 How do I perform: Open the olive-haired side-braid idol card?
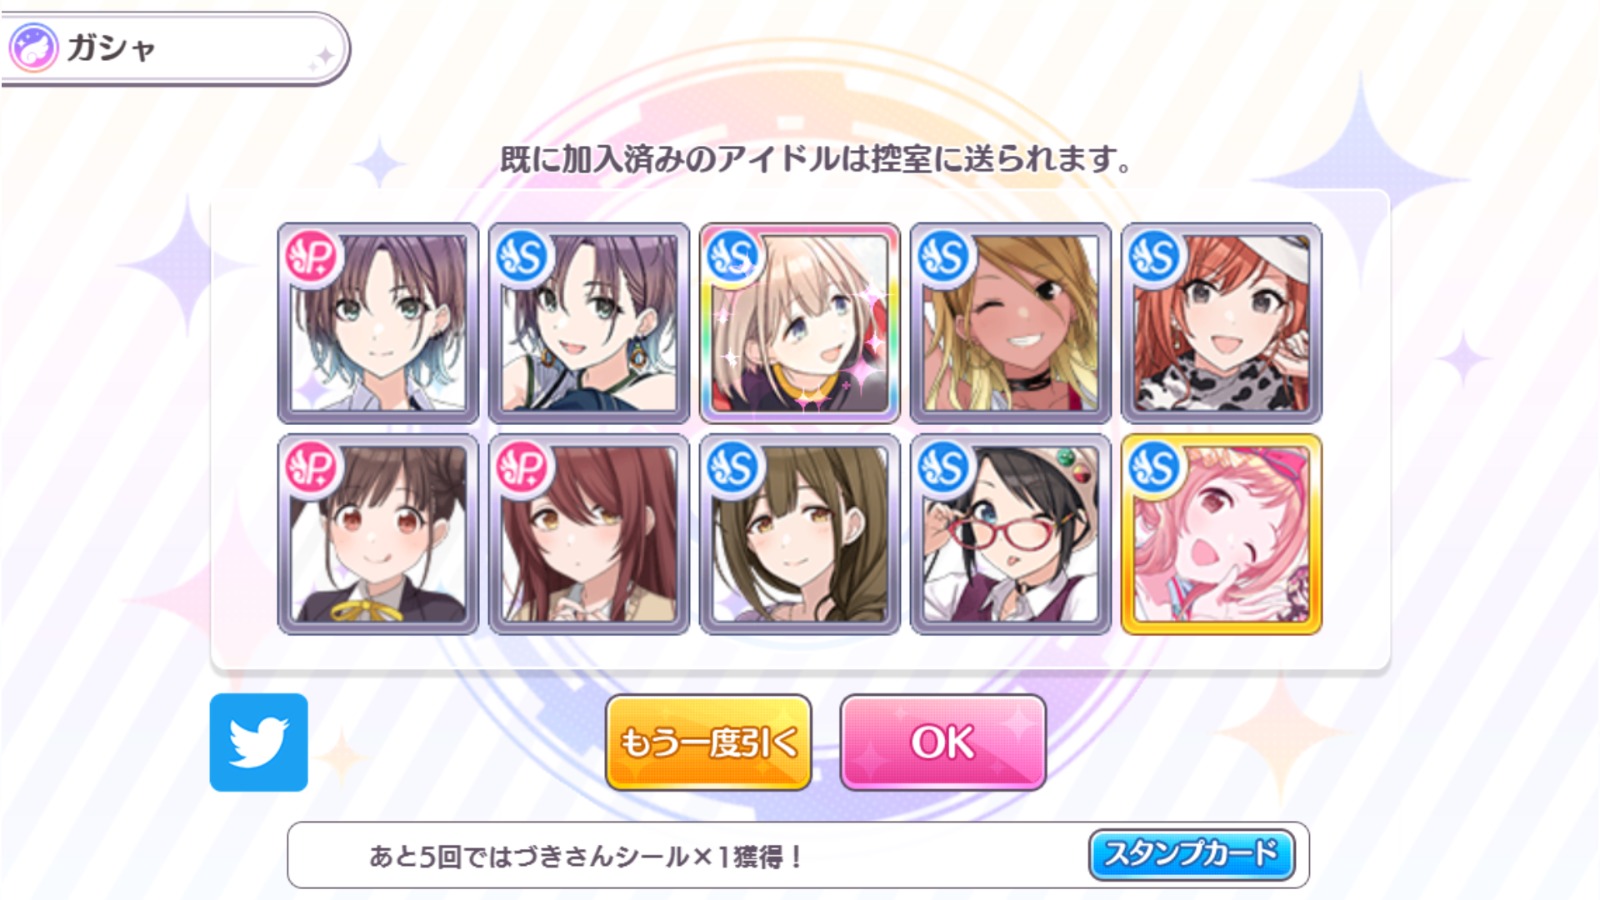[x=799, y=534]
